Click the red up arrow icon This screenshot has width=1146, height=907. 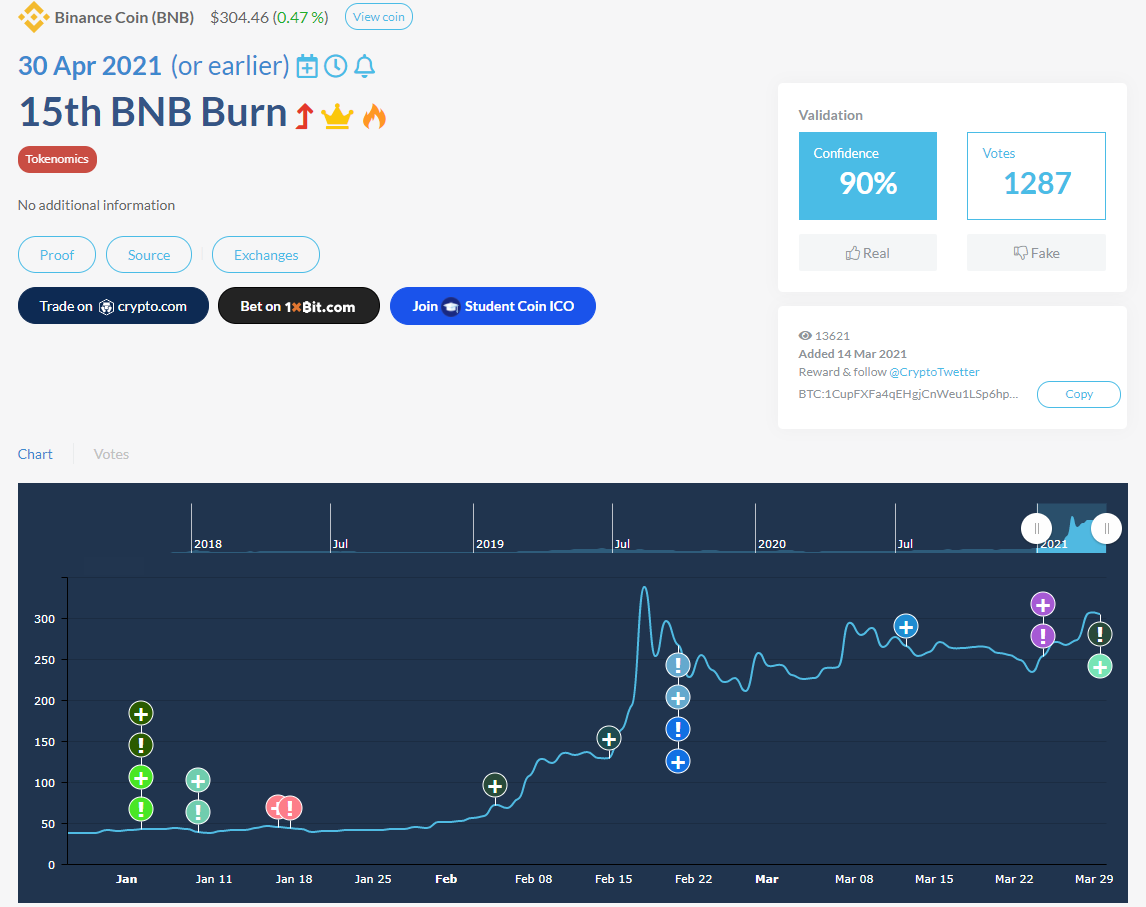pos(304,117)
